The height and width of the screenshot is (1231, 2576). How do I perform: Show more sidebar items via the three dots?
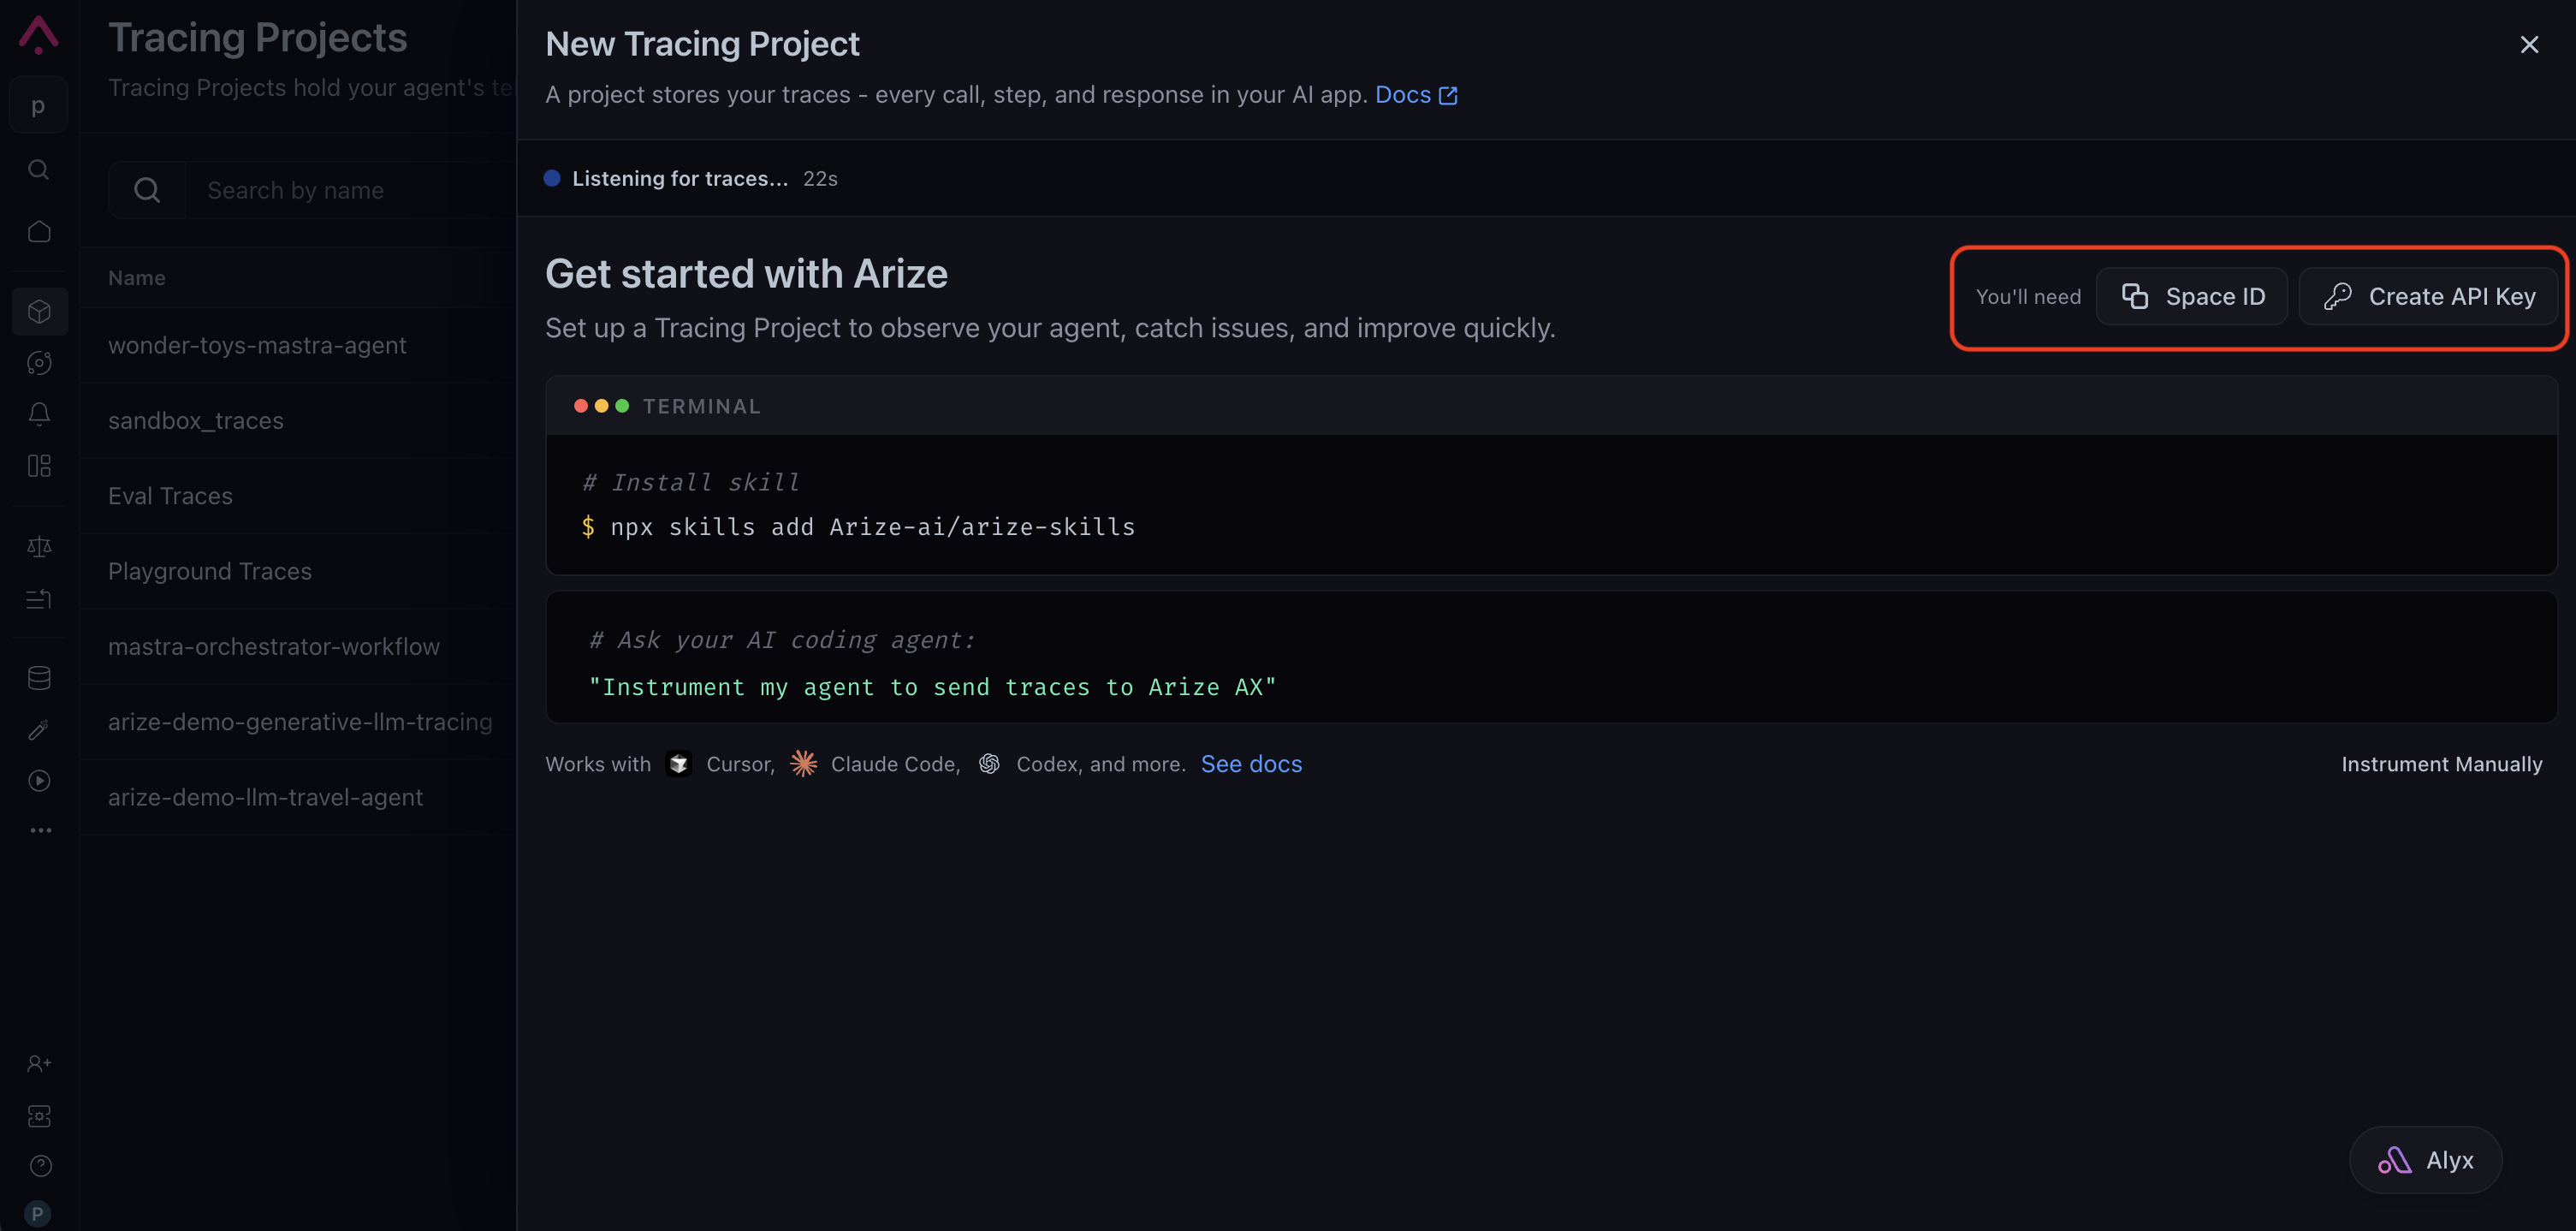point(40,830)
